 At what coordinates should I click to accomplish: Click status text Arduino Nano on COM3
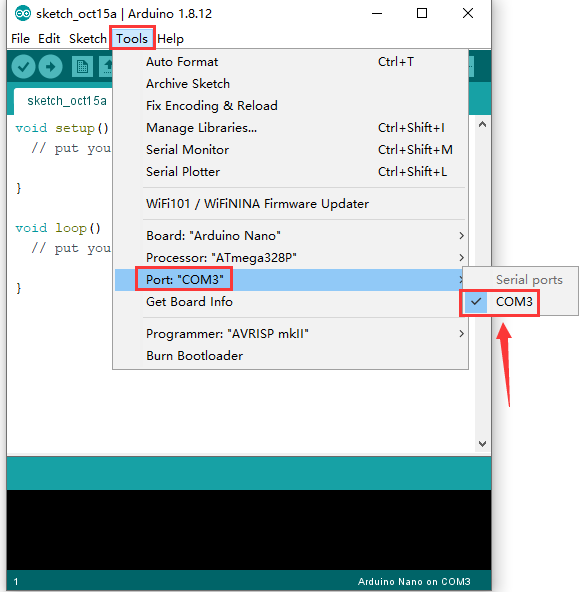[x=414, y=581]
